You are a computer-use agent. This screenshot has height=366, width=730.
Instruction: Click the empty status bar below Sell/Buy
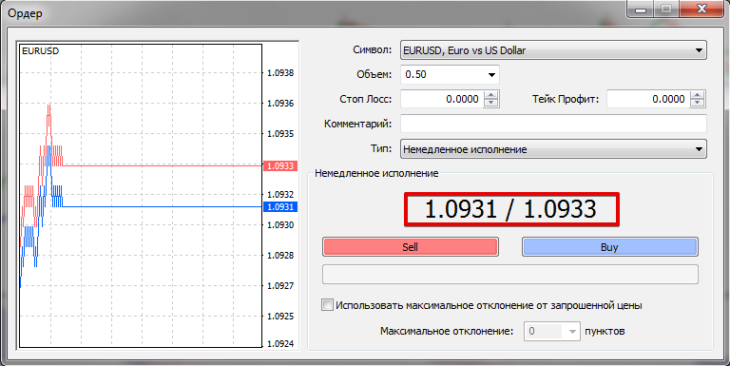(x=510, y=274)
